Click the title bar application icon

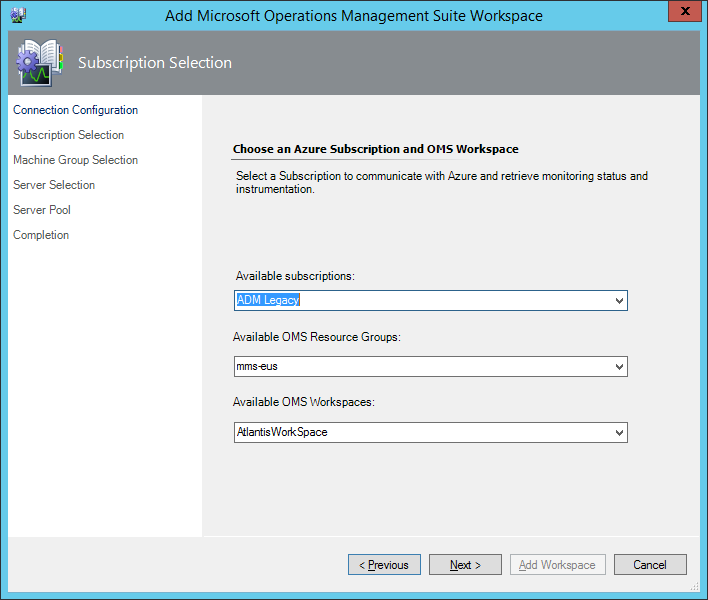coord(18,15)
